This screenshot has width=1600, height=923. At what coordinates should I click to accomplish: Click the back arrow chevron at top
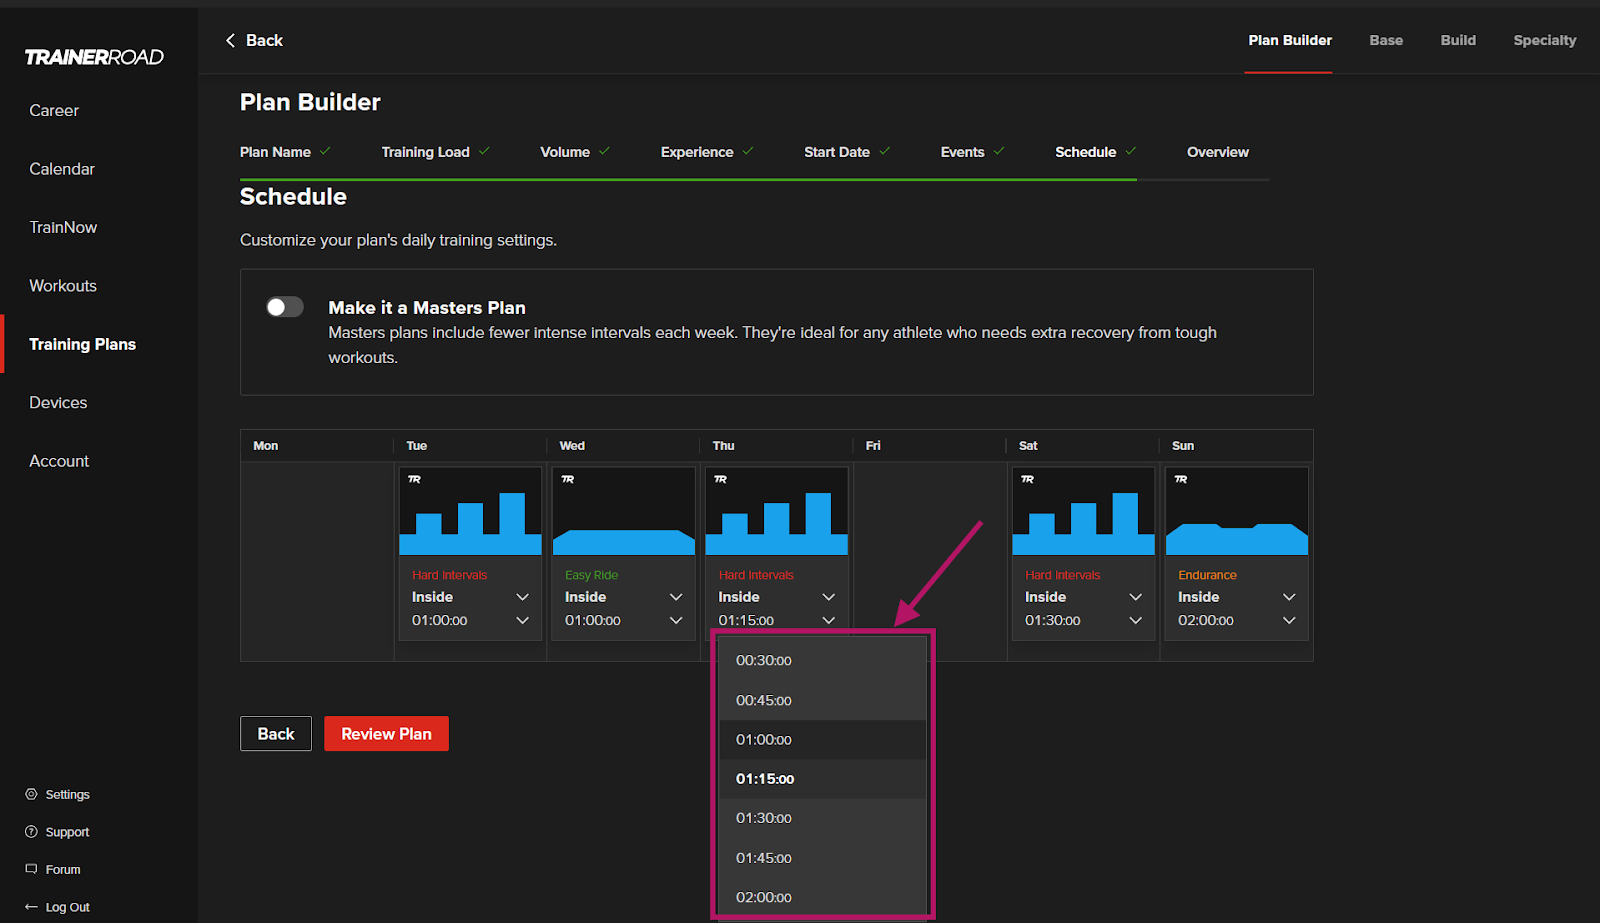coord(231,40)
